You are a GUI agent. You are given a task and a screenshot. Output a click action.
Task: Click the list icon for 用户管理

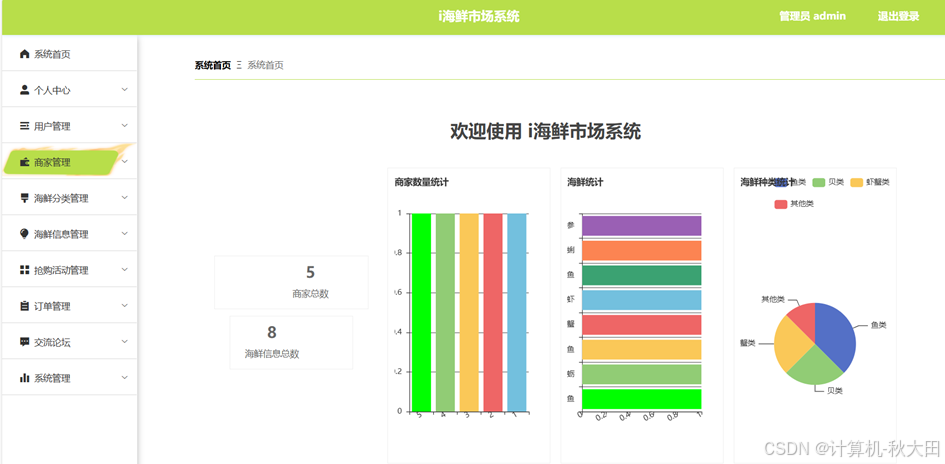tap(24, 126)
